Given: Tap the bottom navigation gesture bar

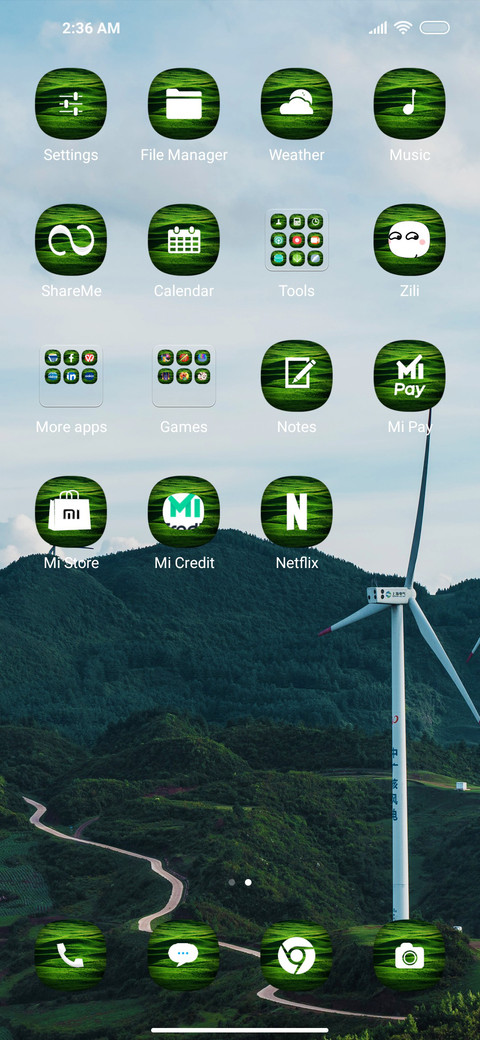Looking at the screenshot, I should [x=240, y=1030].
